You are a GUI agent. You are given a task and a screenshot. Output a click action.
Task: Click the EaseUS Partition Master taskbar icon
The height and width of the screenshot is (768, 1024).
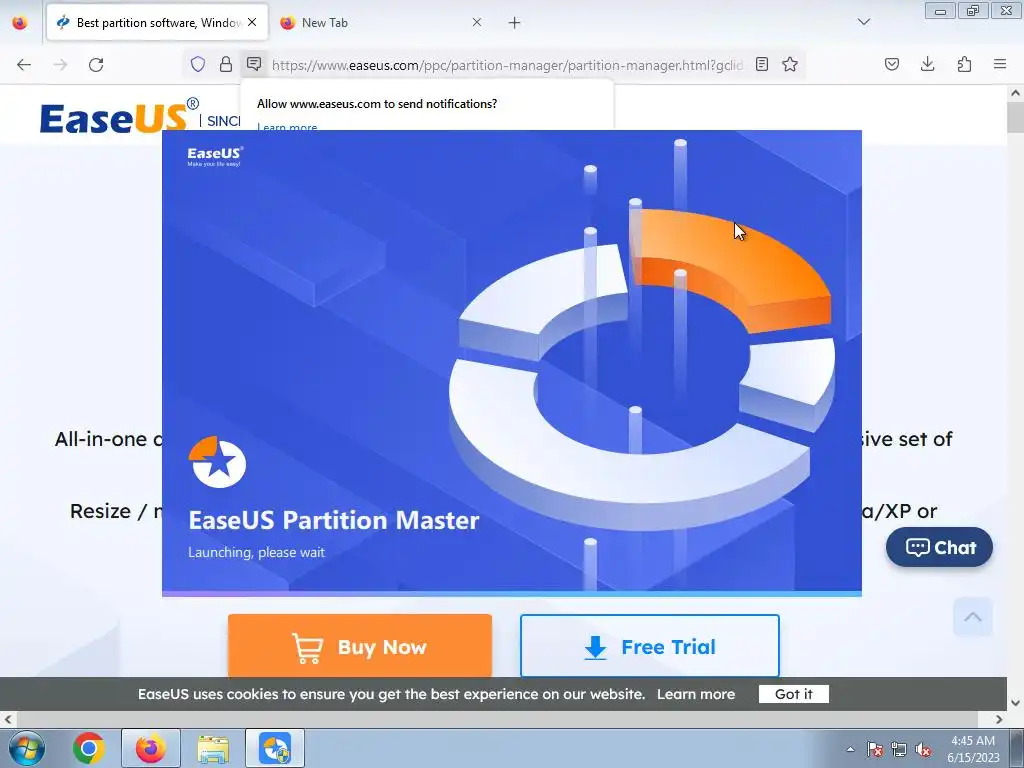pos(275,748)
